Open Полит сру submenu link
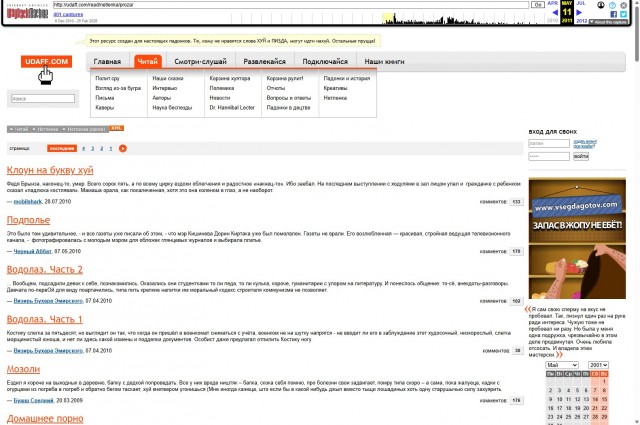640x425 pixels. click(x=107, y=78)
